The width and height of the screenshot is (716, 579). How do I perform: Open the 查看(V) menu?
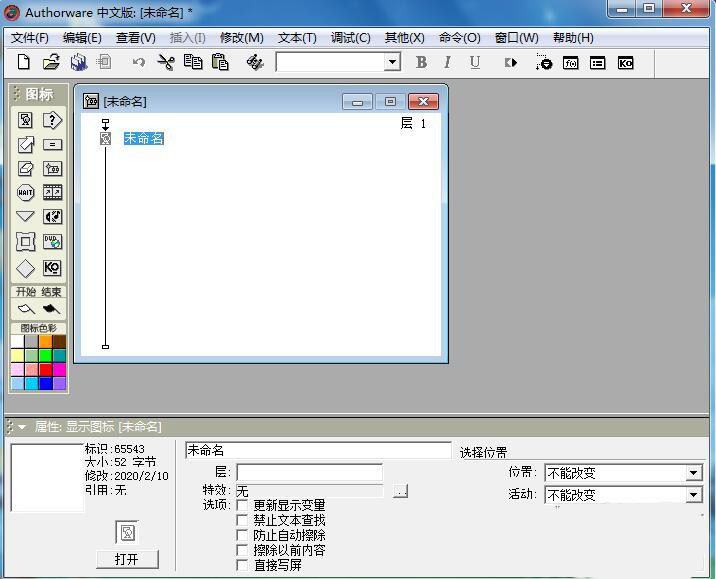pyautogui.click(x=136, y=38)
